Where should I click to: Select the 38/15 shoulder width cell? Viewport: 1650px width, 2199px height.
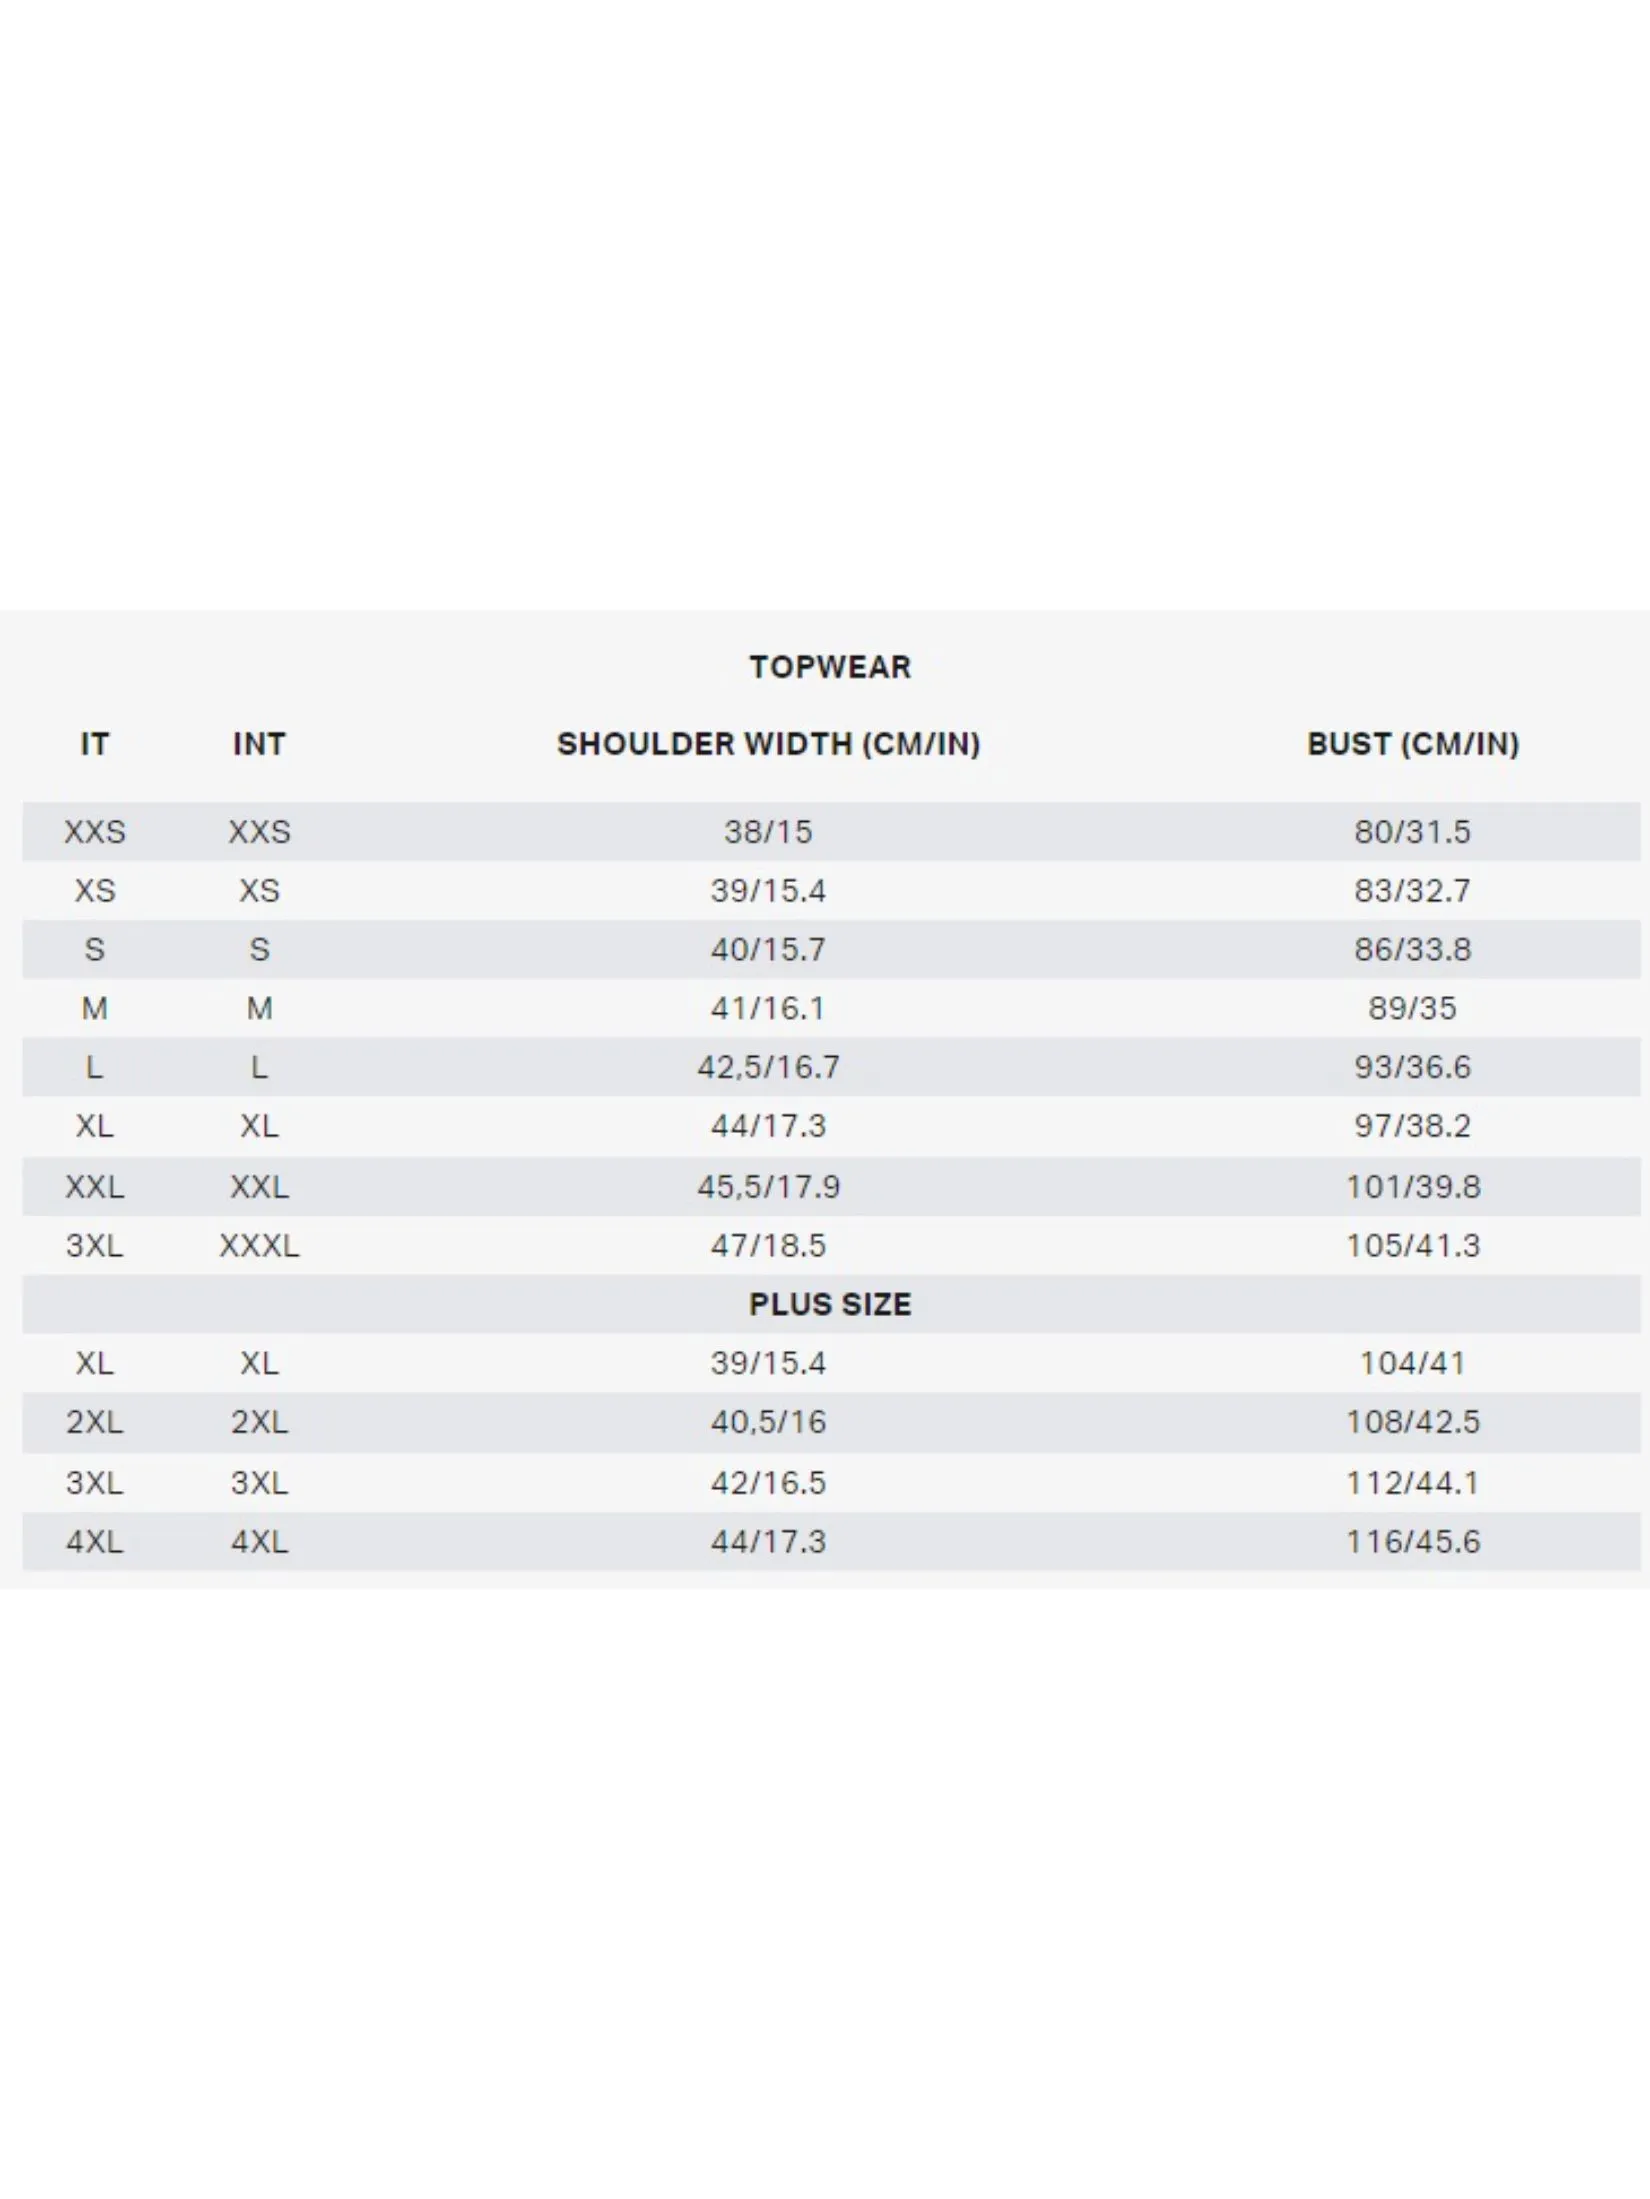click(x=768, y=832)
